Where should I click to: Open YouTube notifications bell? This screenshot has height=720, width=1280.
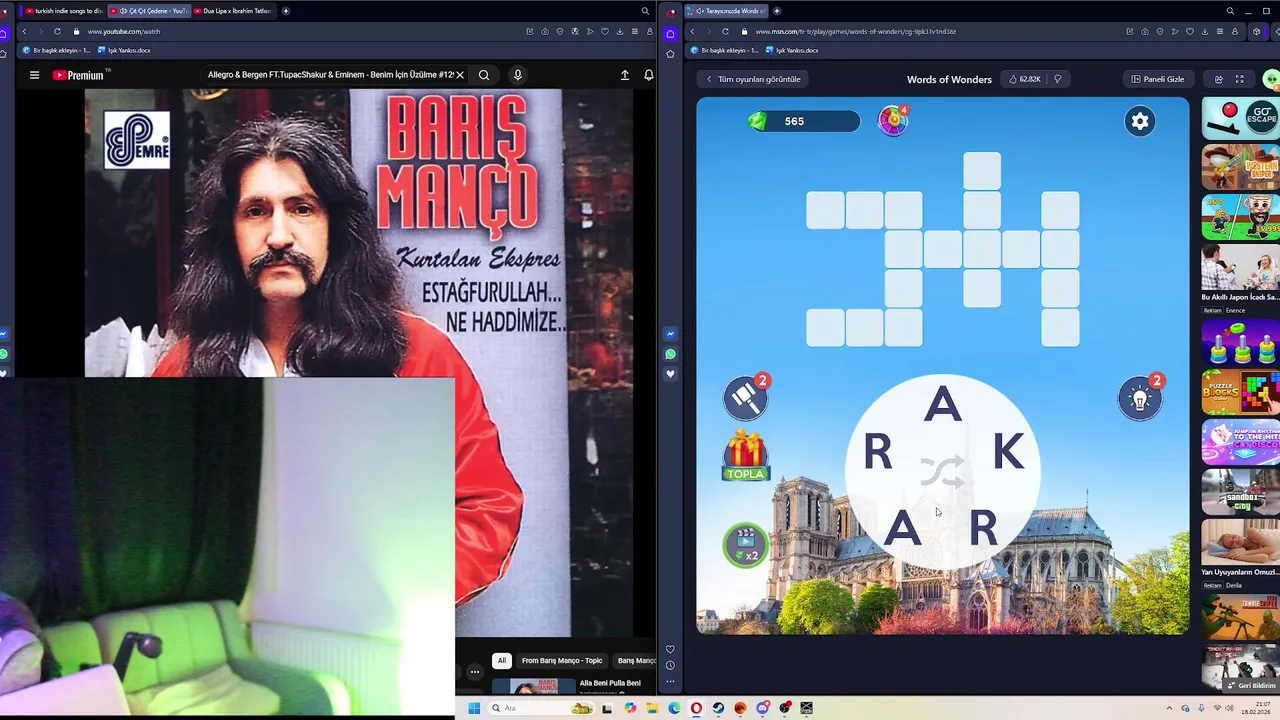coord(648,75)
